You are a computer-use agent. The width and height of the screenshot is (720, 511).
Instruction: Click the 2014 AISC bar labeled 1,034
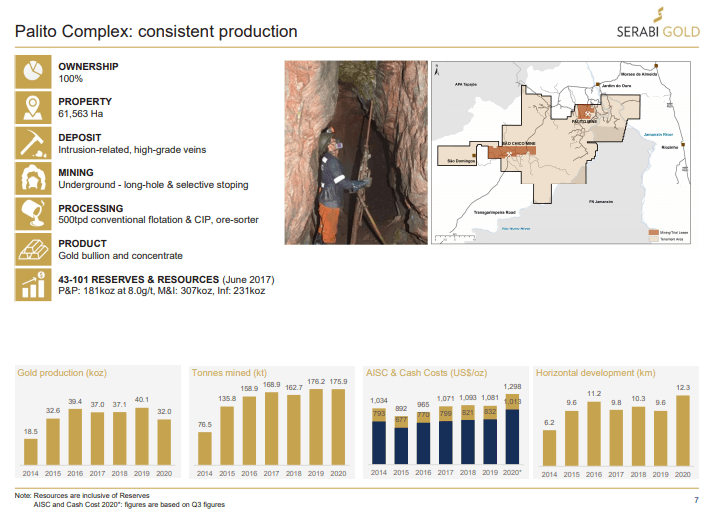click(379, 415)
